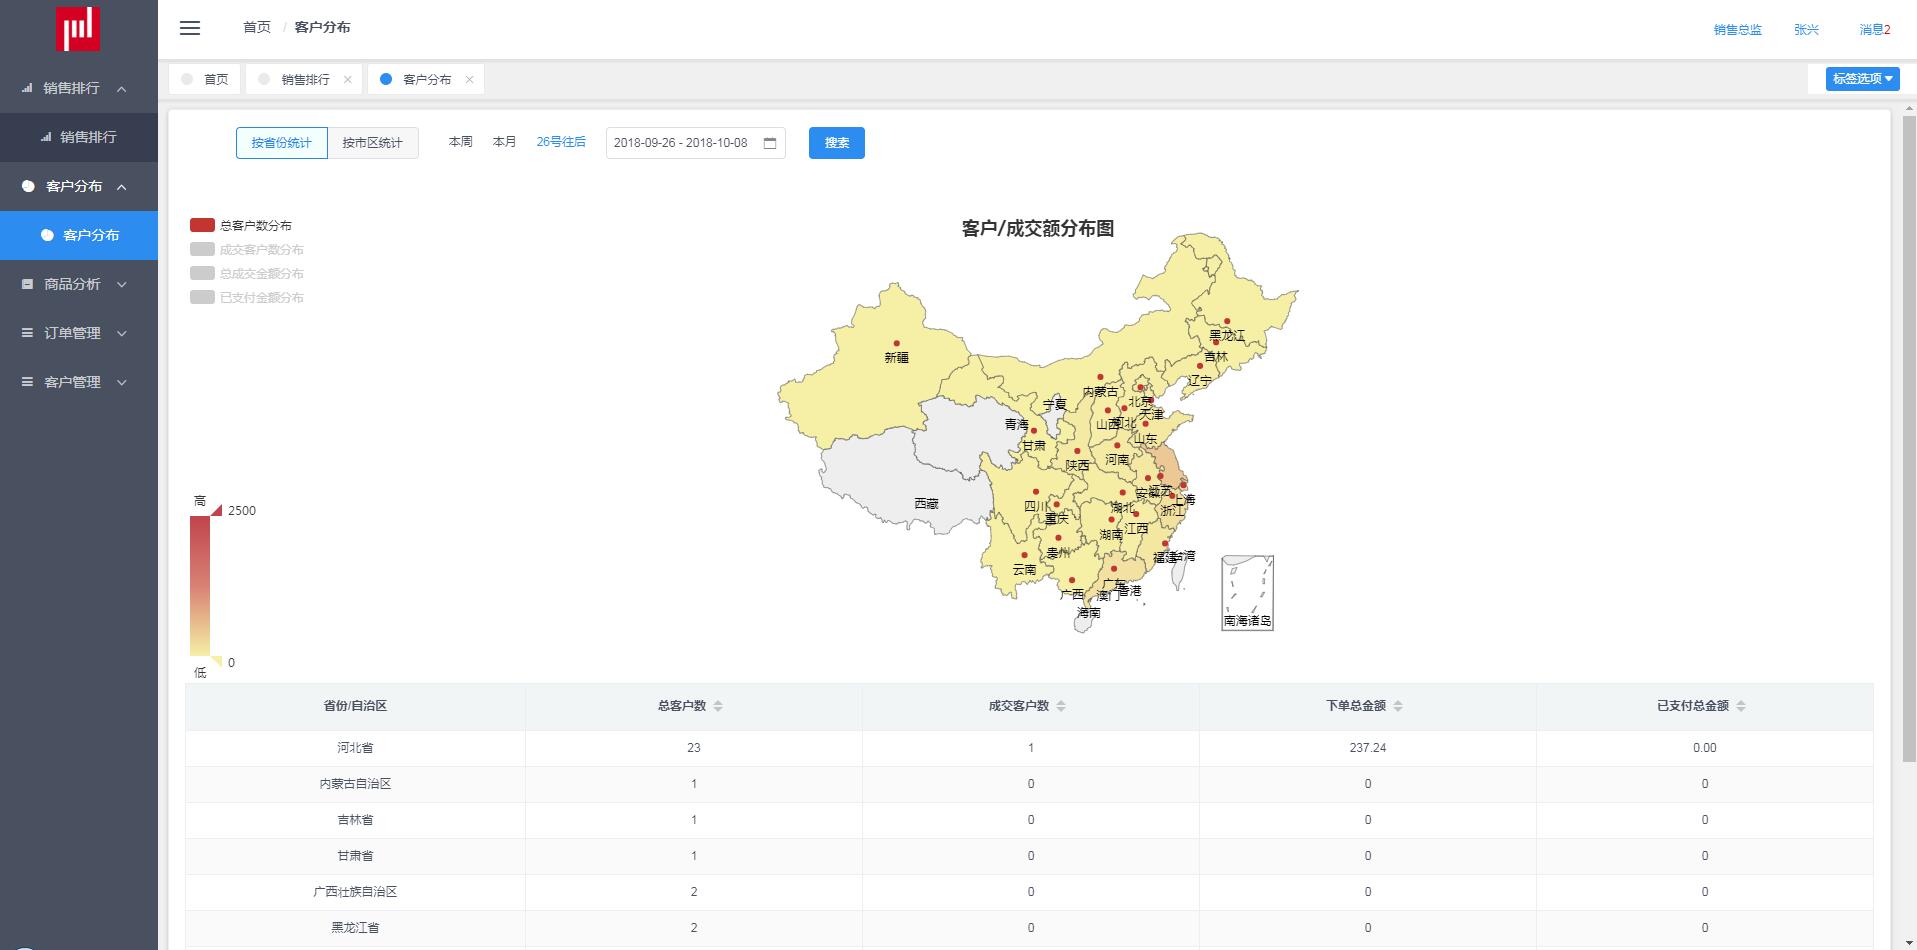Go to 首页 breadcrumb link
This screenshot has width=1917, height=950.
pyautogui.click(x=257, y=27)
